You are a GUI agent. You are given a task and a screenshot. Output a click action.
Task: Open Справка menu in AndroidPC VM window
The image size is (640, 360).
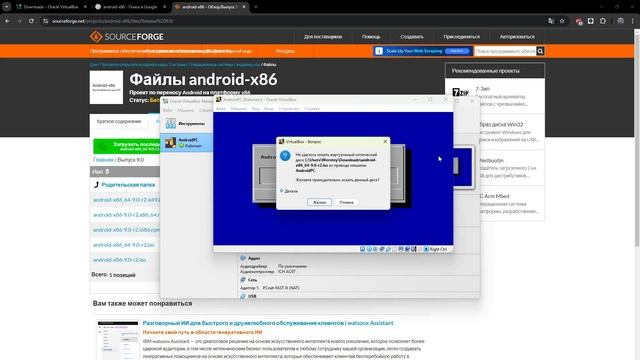click(x=312, y=109)
